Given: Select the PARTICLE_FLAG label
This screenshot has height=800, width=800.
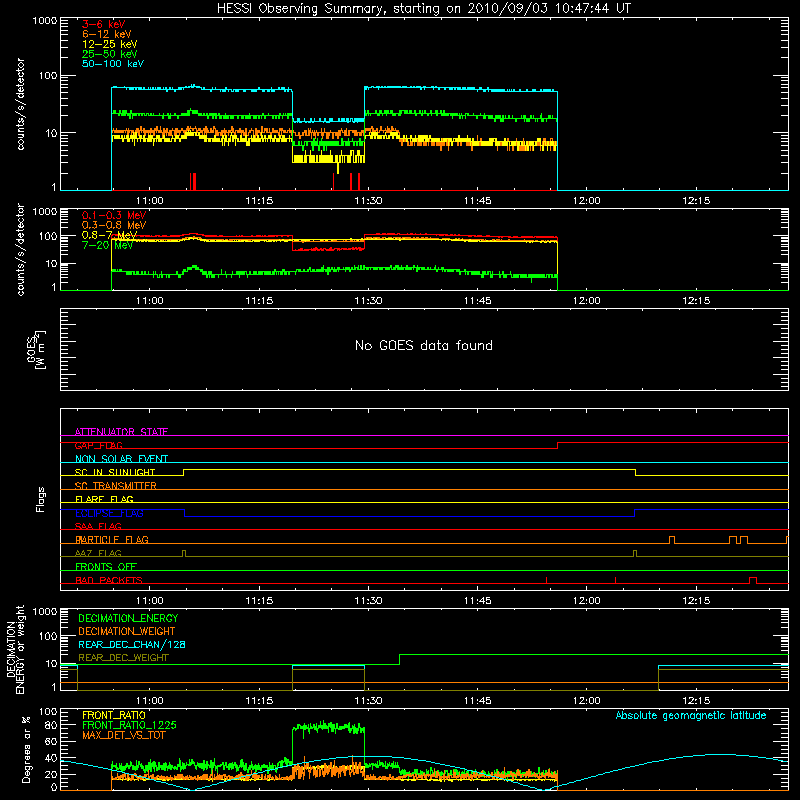Looking at the screenshot, I should (x=112, y=539).
